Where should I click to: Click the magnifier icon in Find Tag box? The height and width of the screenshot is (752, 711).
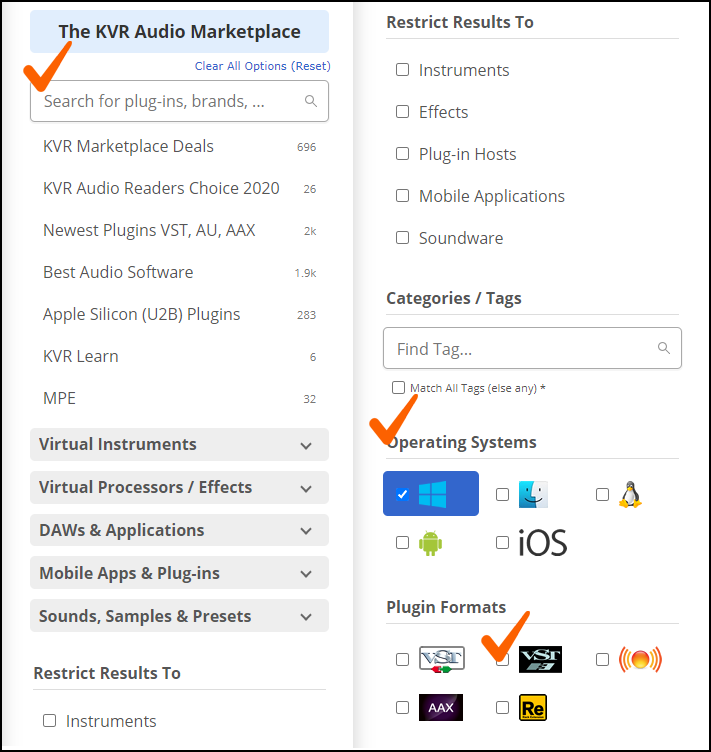664,348
